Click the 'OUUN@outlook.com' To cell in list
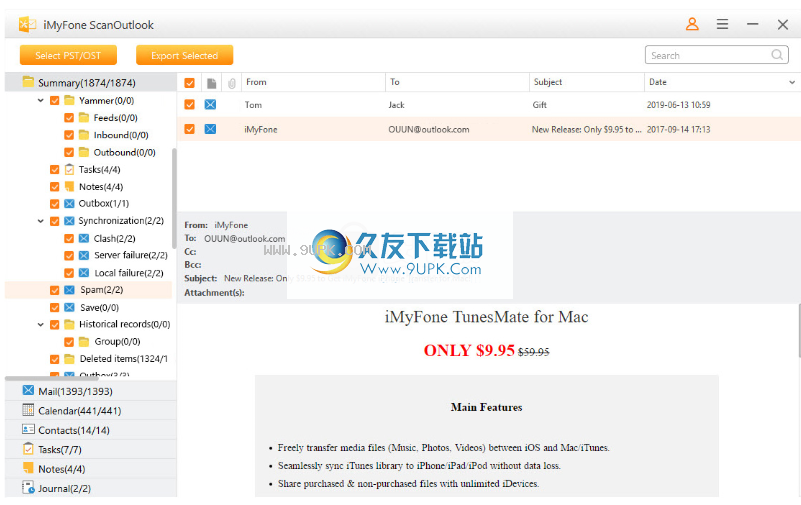This screenshot has height=505, width=801. [429, 129]
